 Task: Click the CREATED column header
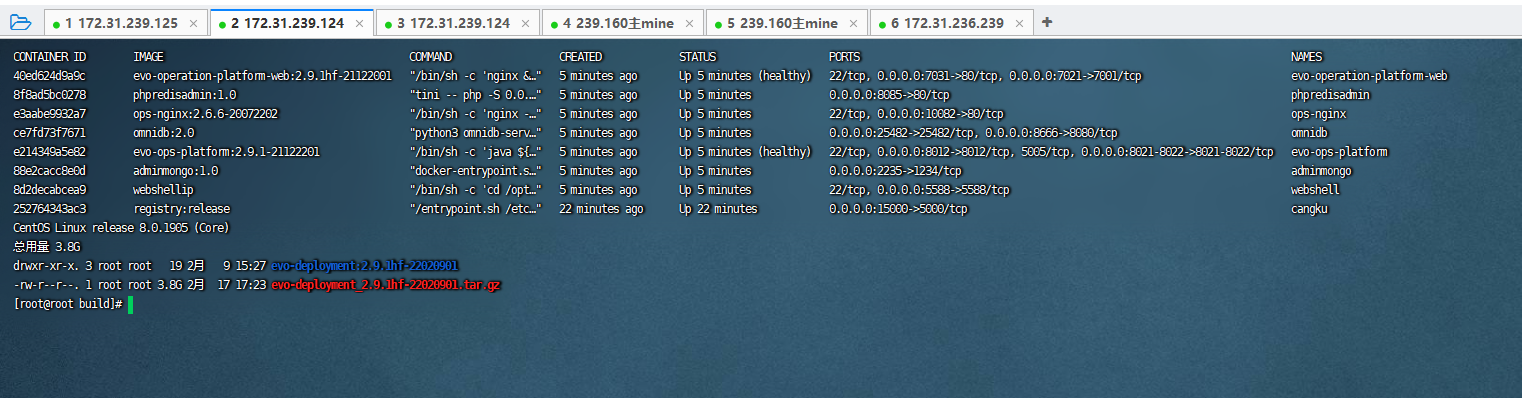(581, 57)
